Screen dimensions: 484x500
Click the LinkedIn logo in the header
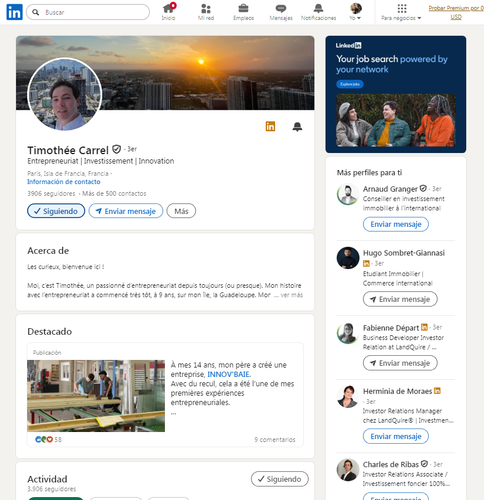[14, 12]
